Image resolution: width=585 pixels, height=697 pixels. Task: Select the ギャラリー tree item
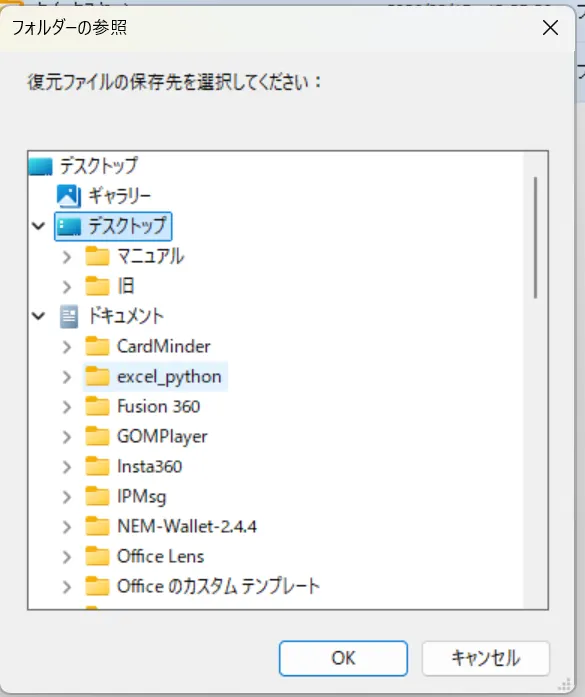click(120, 196)
